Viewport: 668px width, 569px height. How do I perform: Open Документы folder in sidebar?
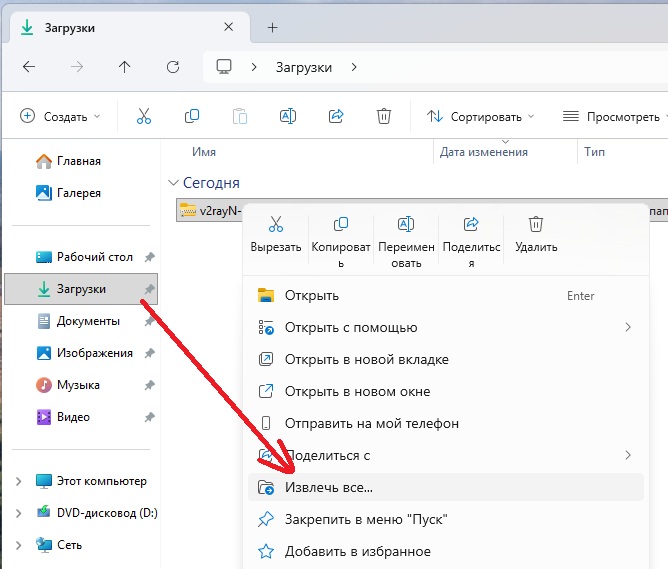click(88, 321)
